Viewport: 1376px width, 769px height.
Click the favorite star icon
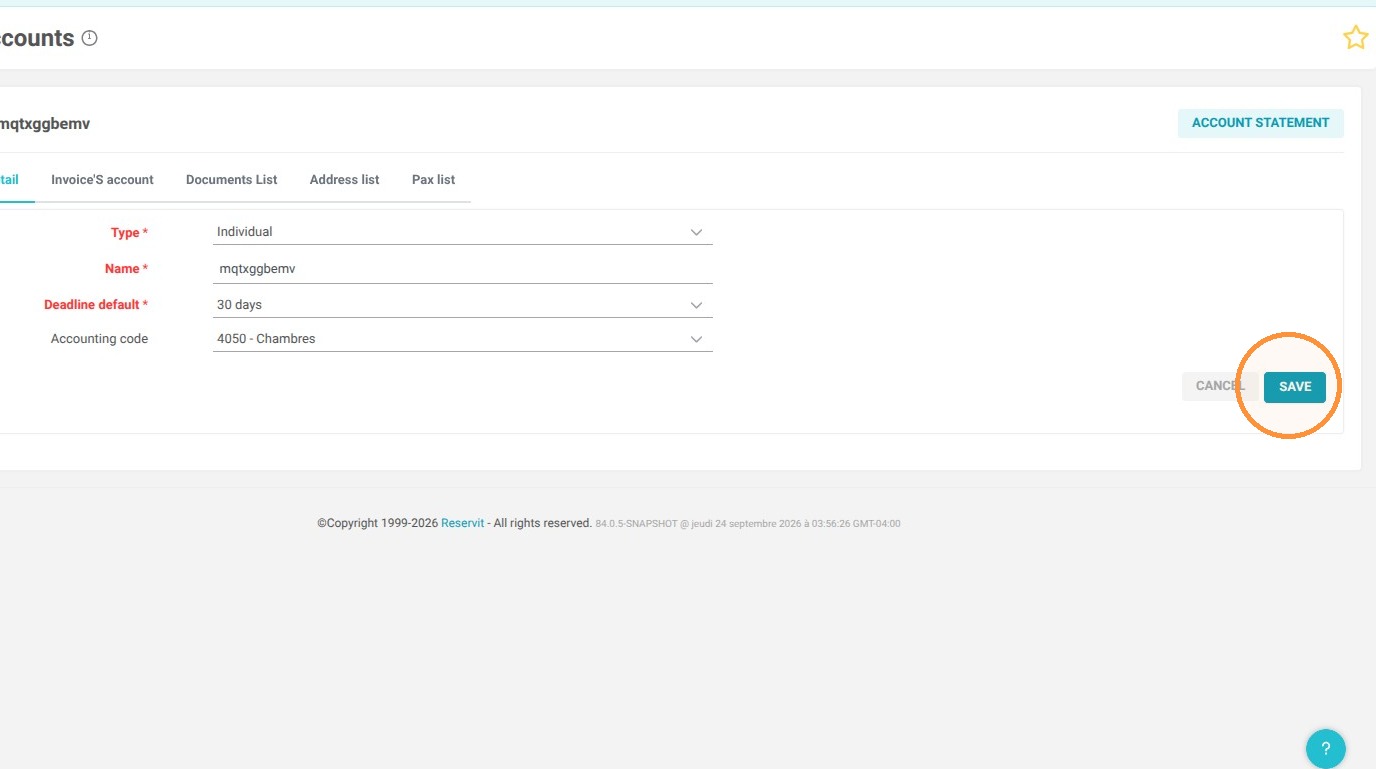coord(1355,38)
